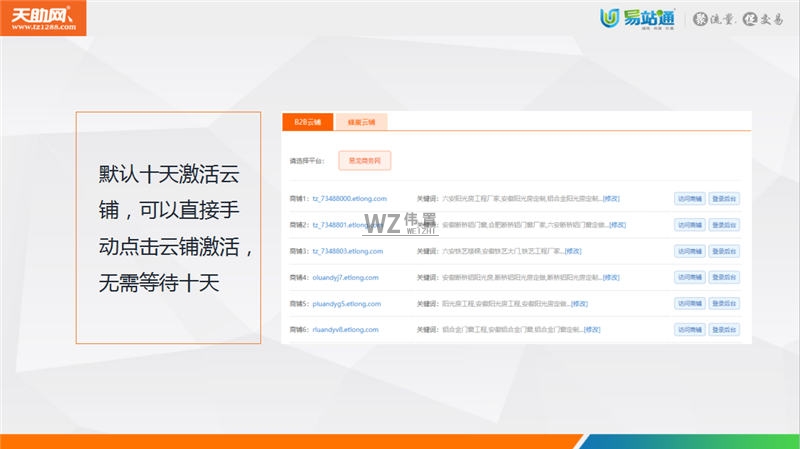
Task: Click 修改 for the 商铺2 keywords
Action: pos(617,224)
